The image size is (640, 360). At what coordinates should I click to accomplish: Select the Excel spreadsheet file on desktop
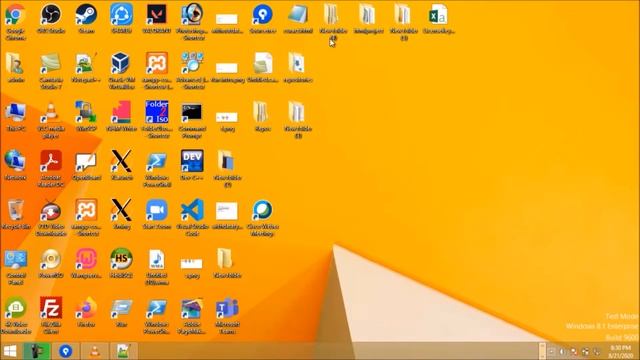coord(438,18)
